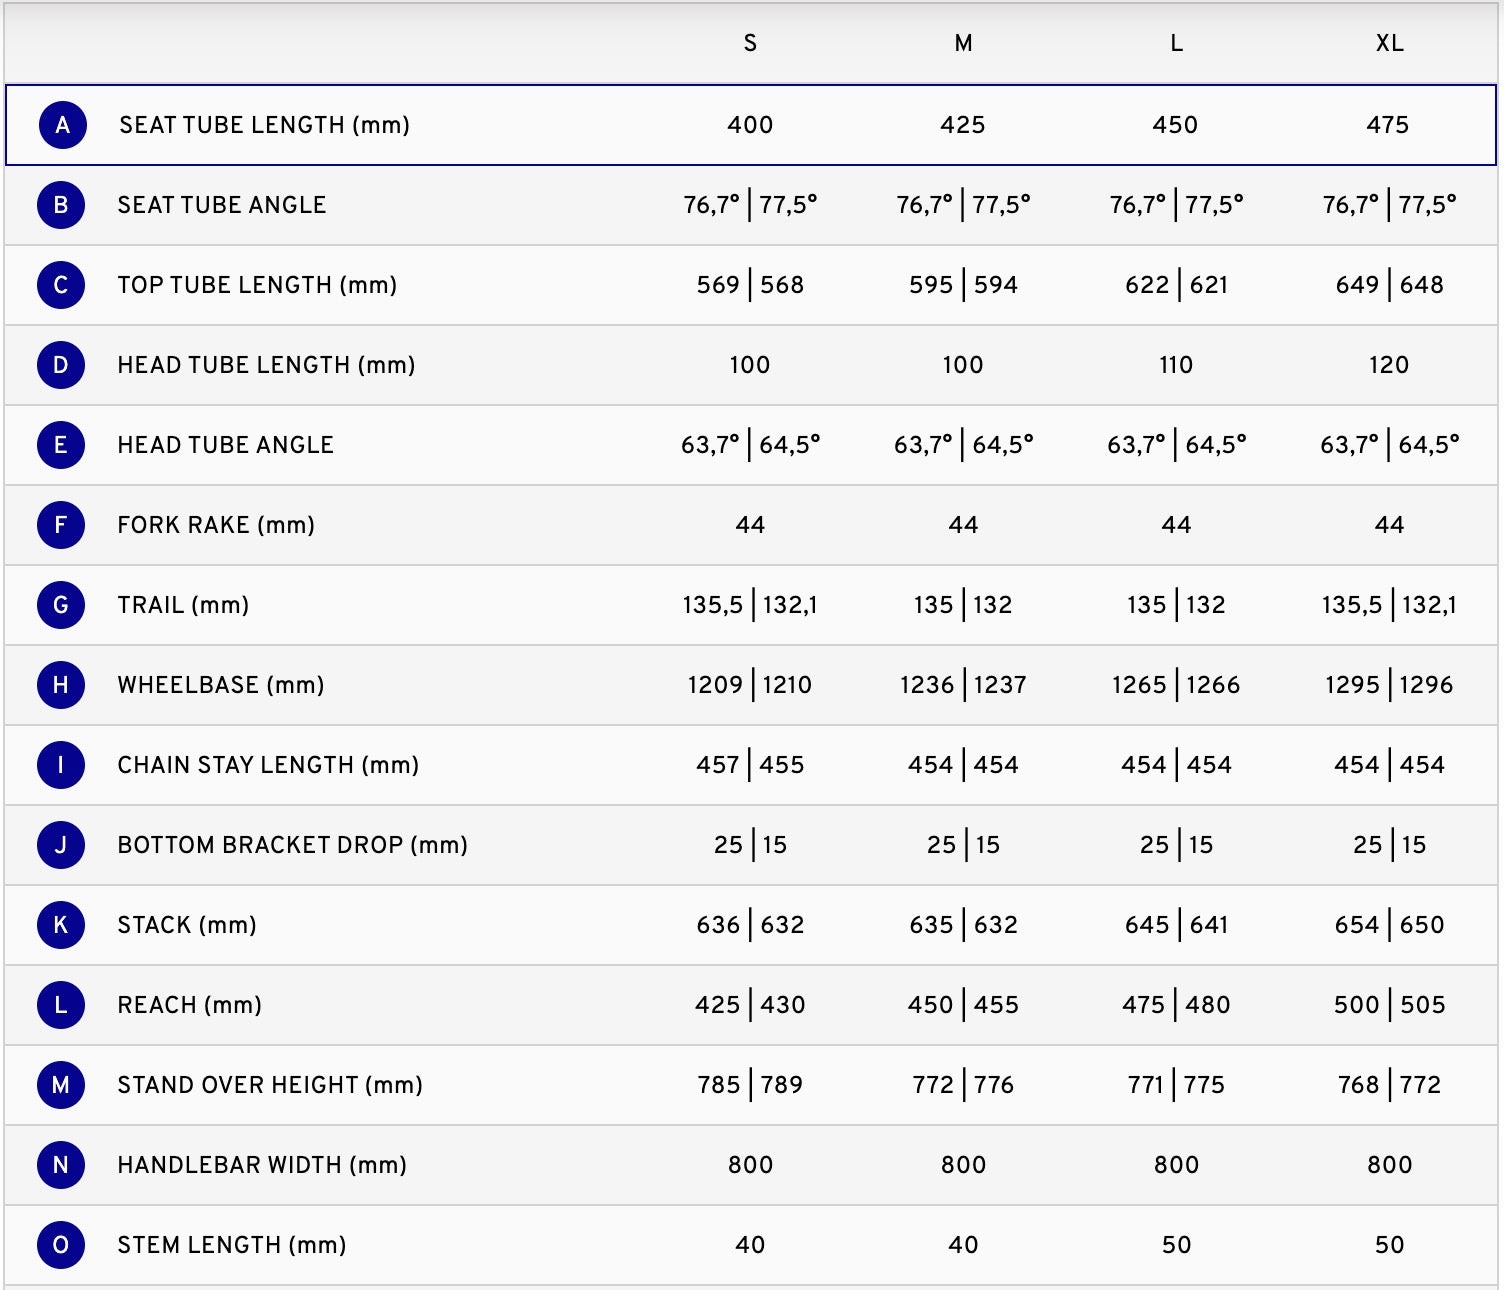Image resolution: width=1504 pixels, height=1290 pixels.
Task: Click the N badge for handlebar width
Action: pyautogui.click(x=61, y=1165)
